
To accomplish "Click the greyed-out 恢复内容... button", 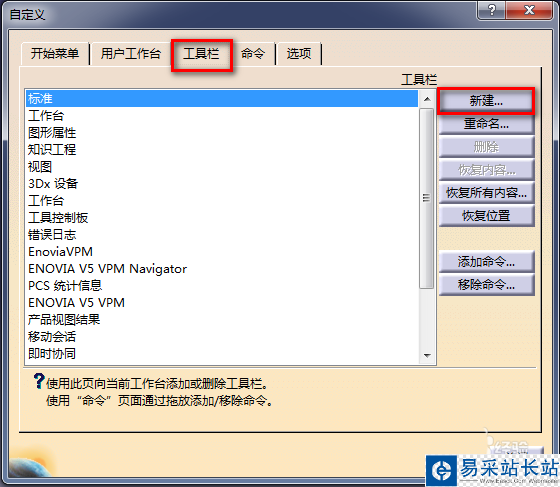I will [486, 170].
